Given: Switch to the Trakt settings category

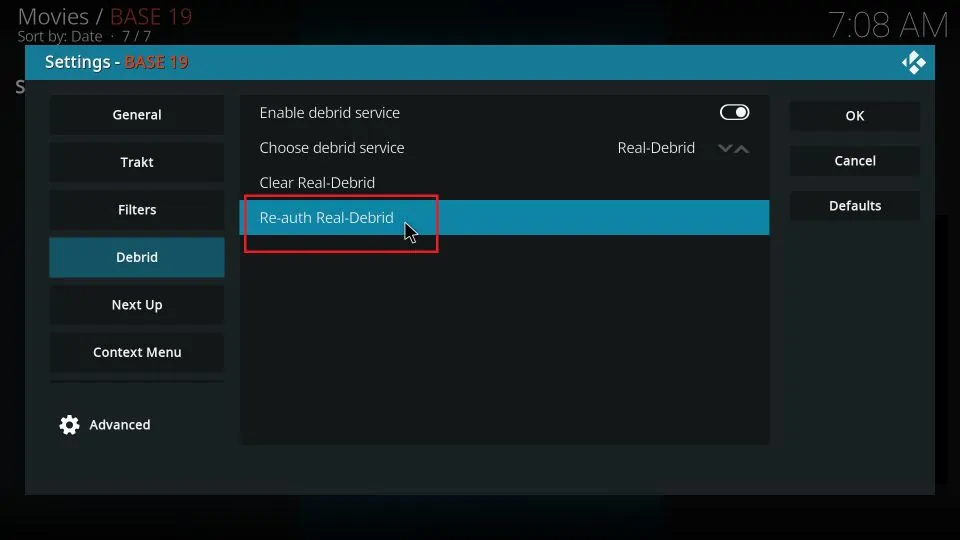Looking at the screenshot, I should point(137,162).
